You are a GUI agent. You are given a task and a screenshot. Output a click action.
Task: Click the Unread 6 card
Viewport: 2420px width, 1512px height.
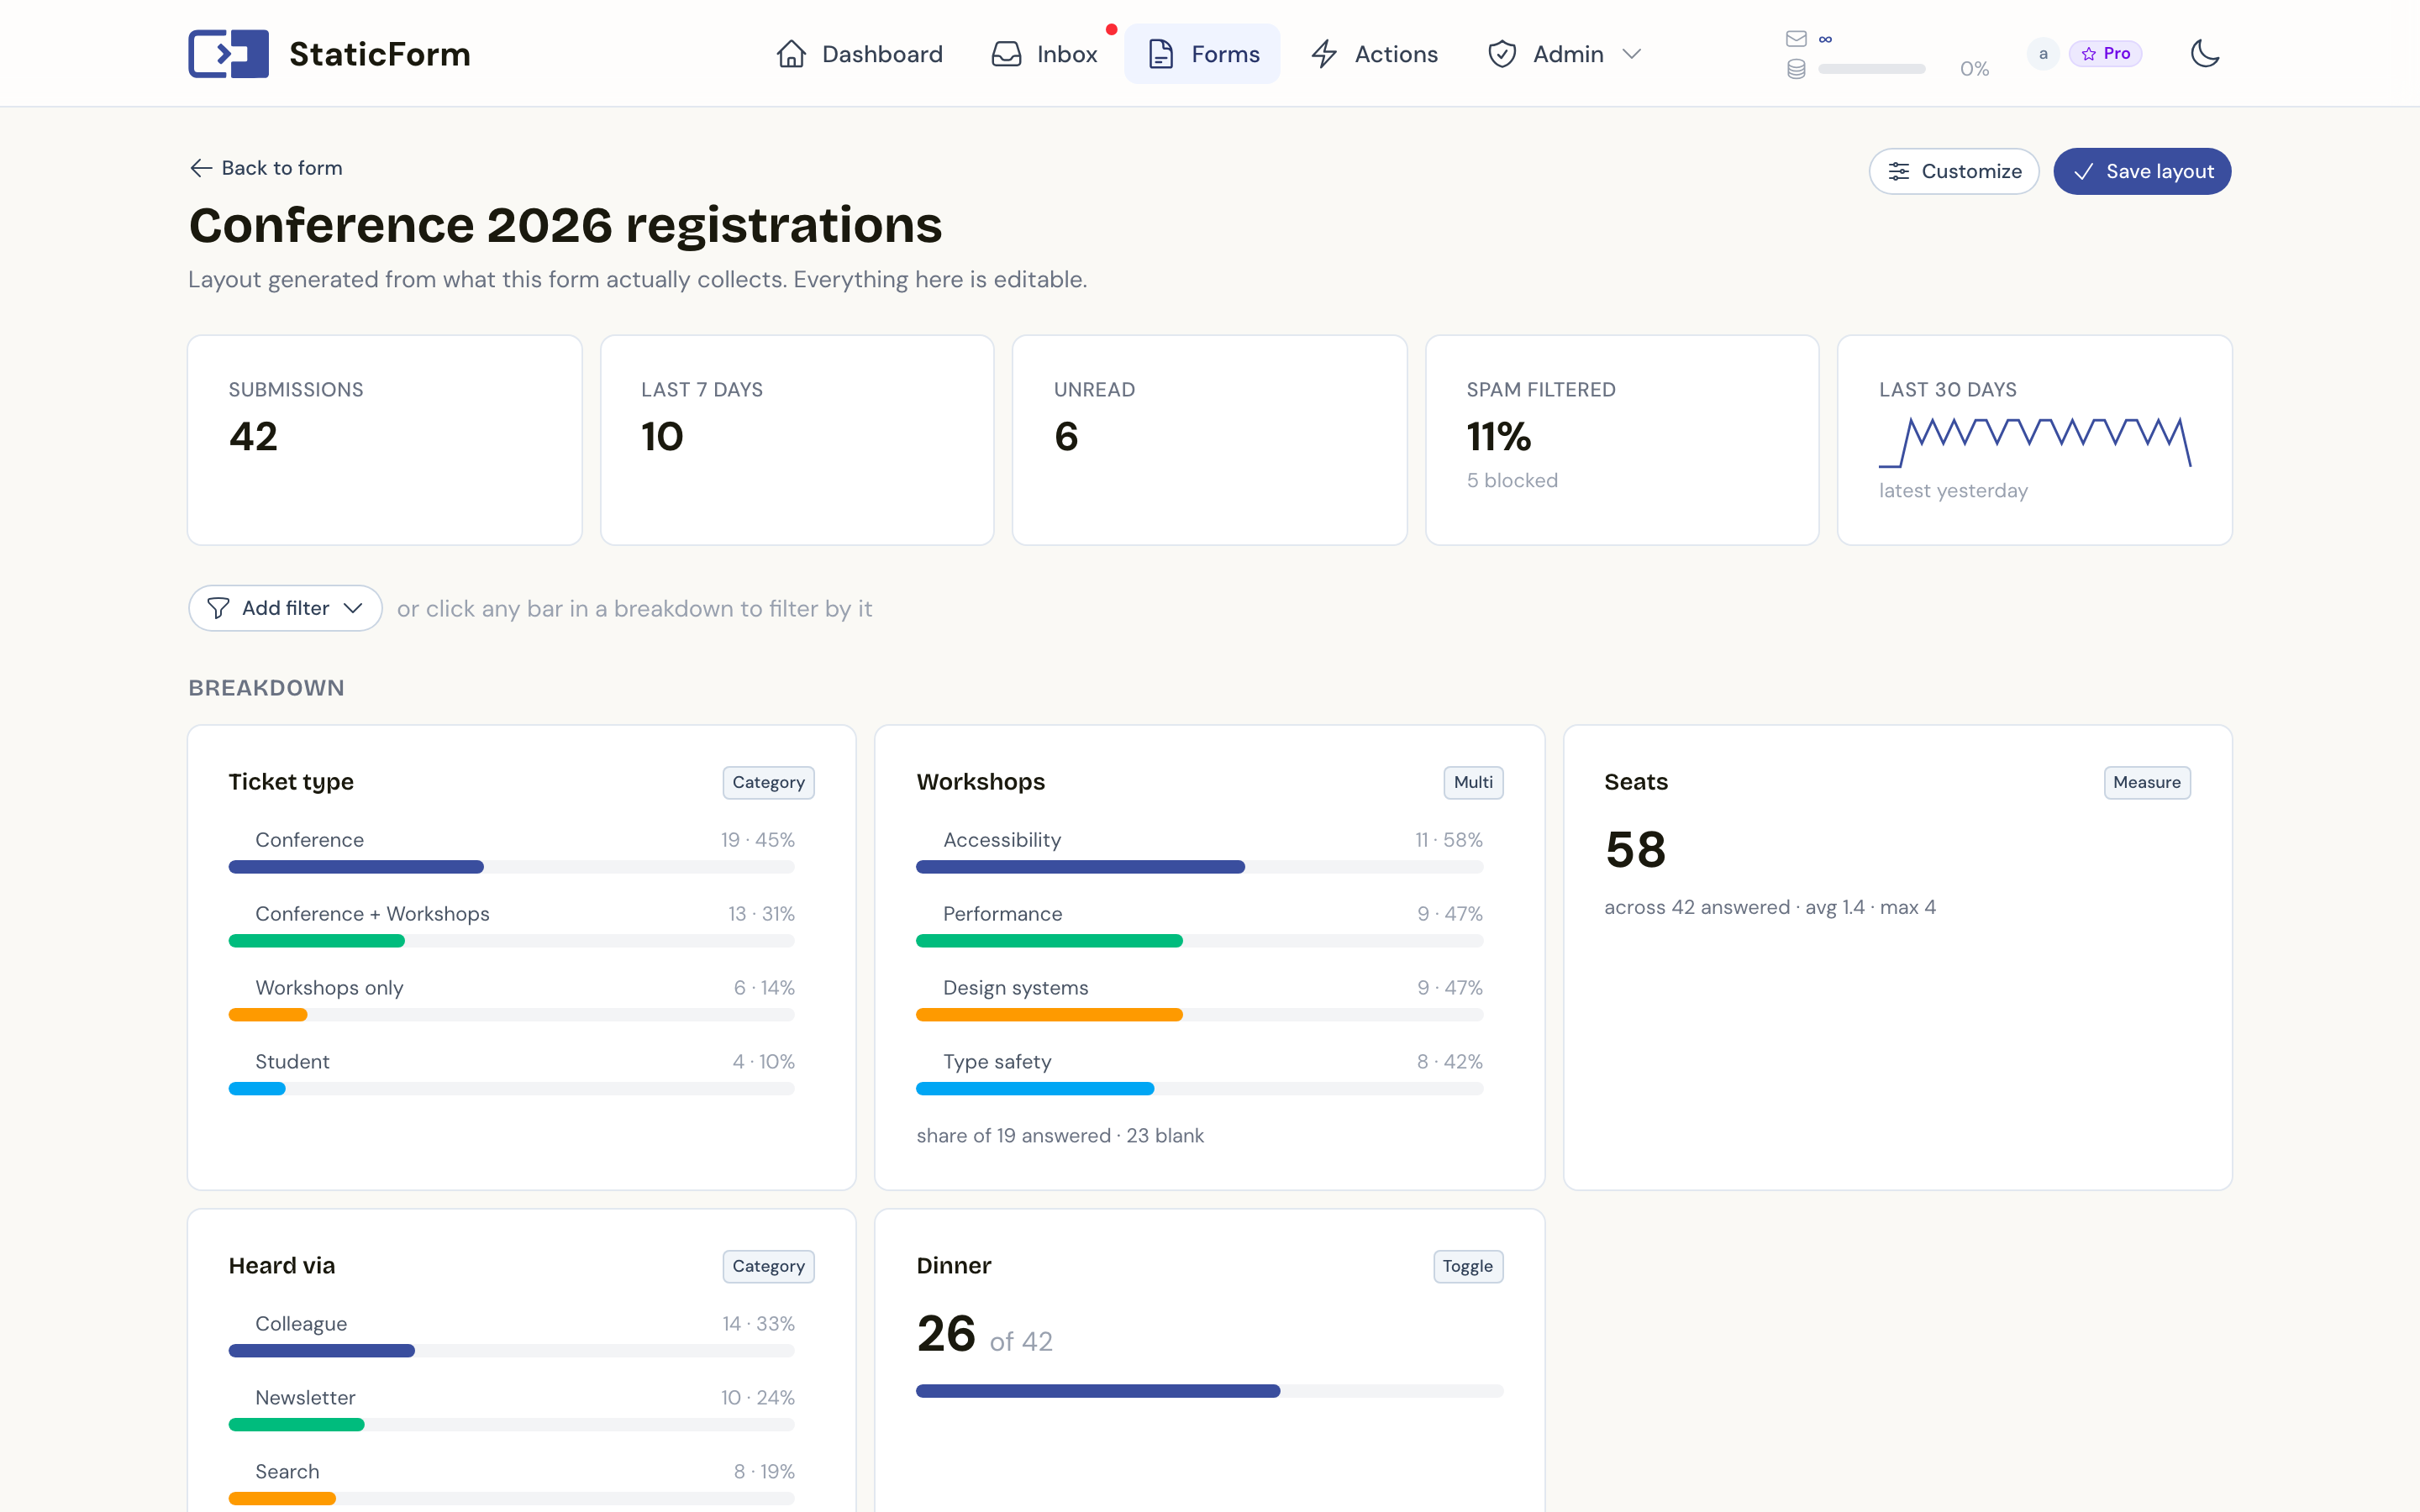click(x=1209, y=440)
